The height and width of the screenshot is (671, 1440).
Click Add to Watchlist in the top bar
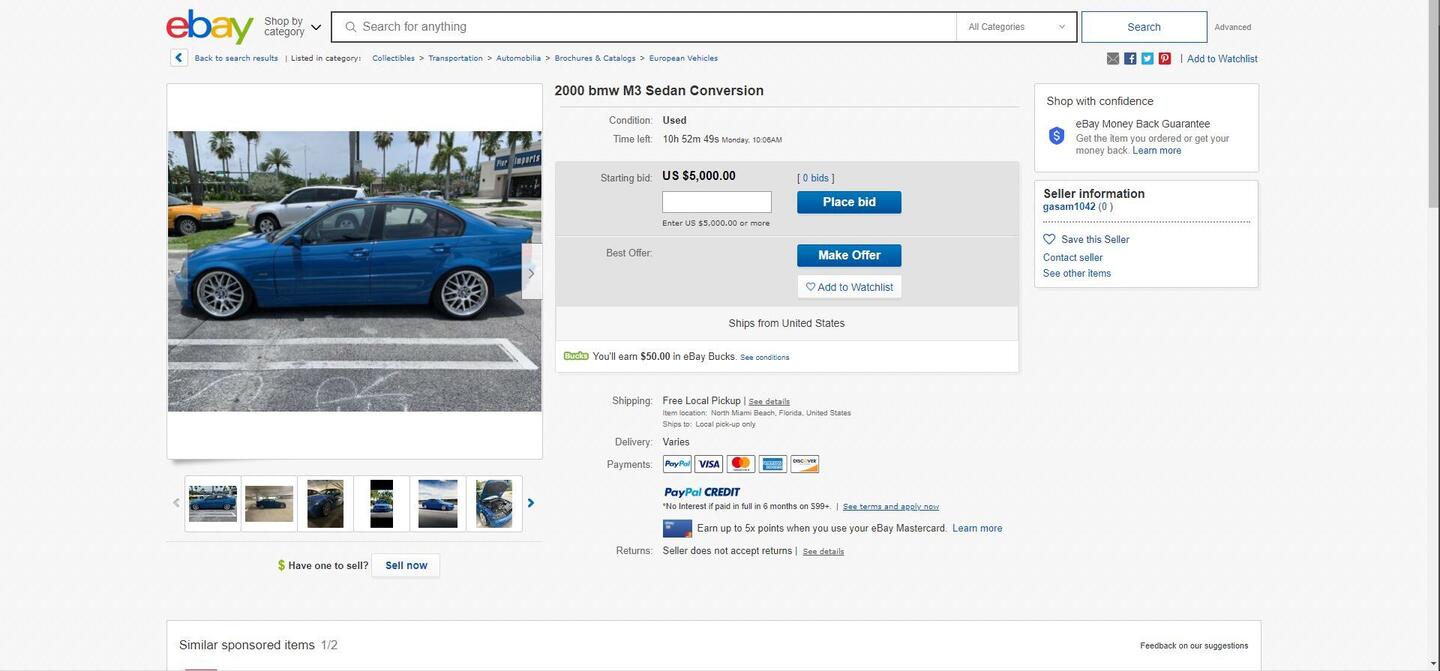pos(1222,59)
